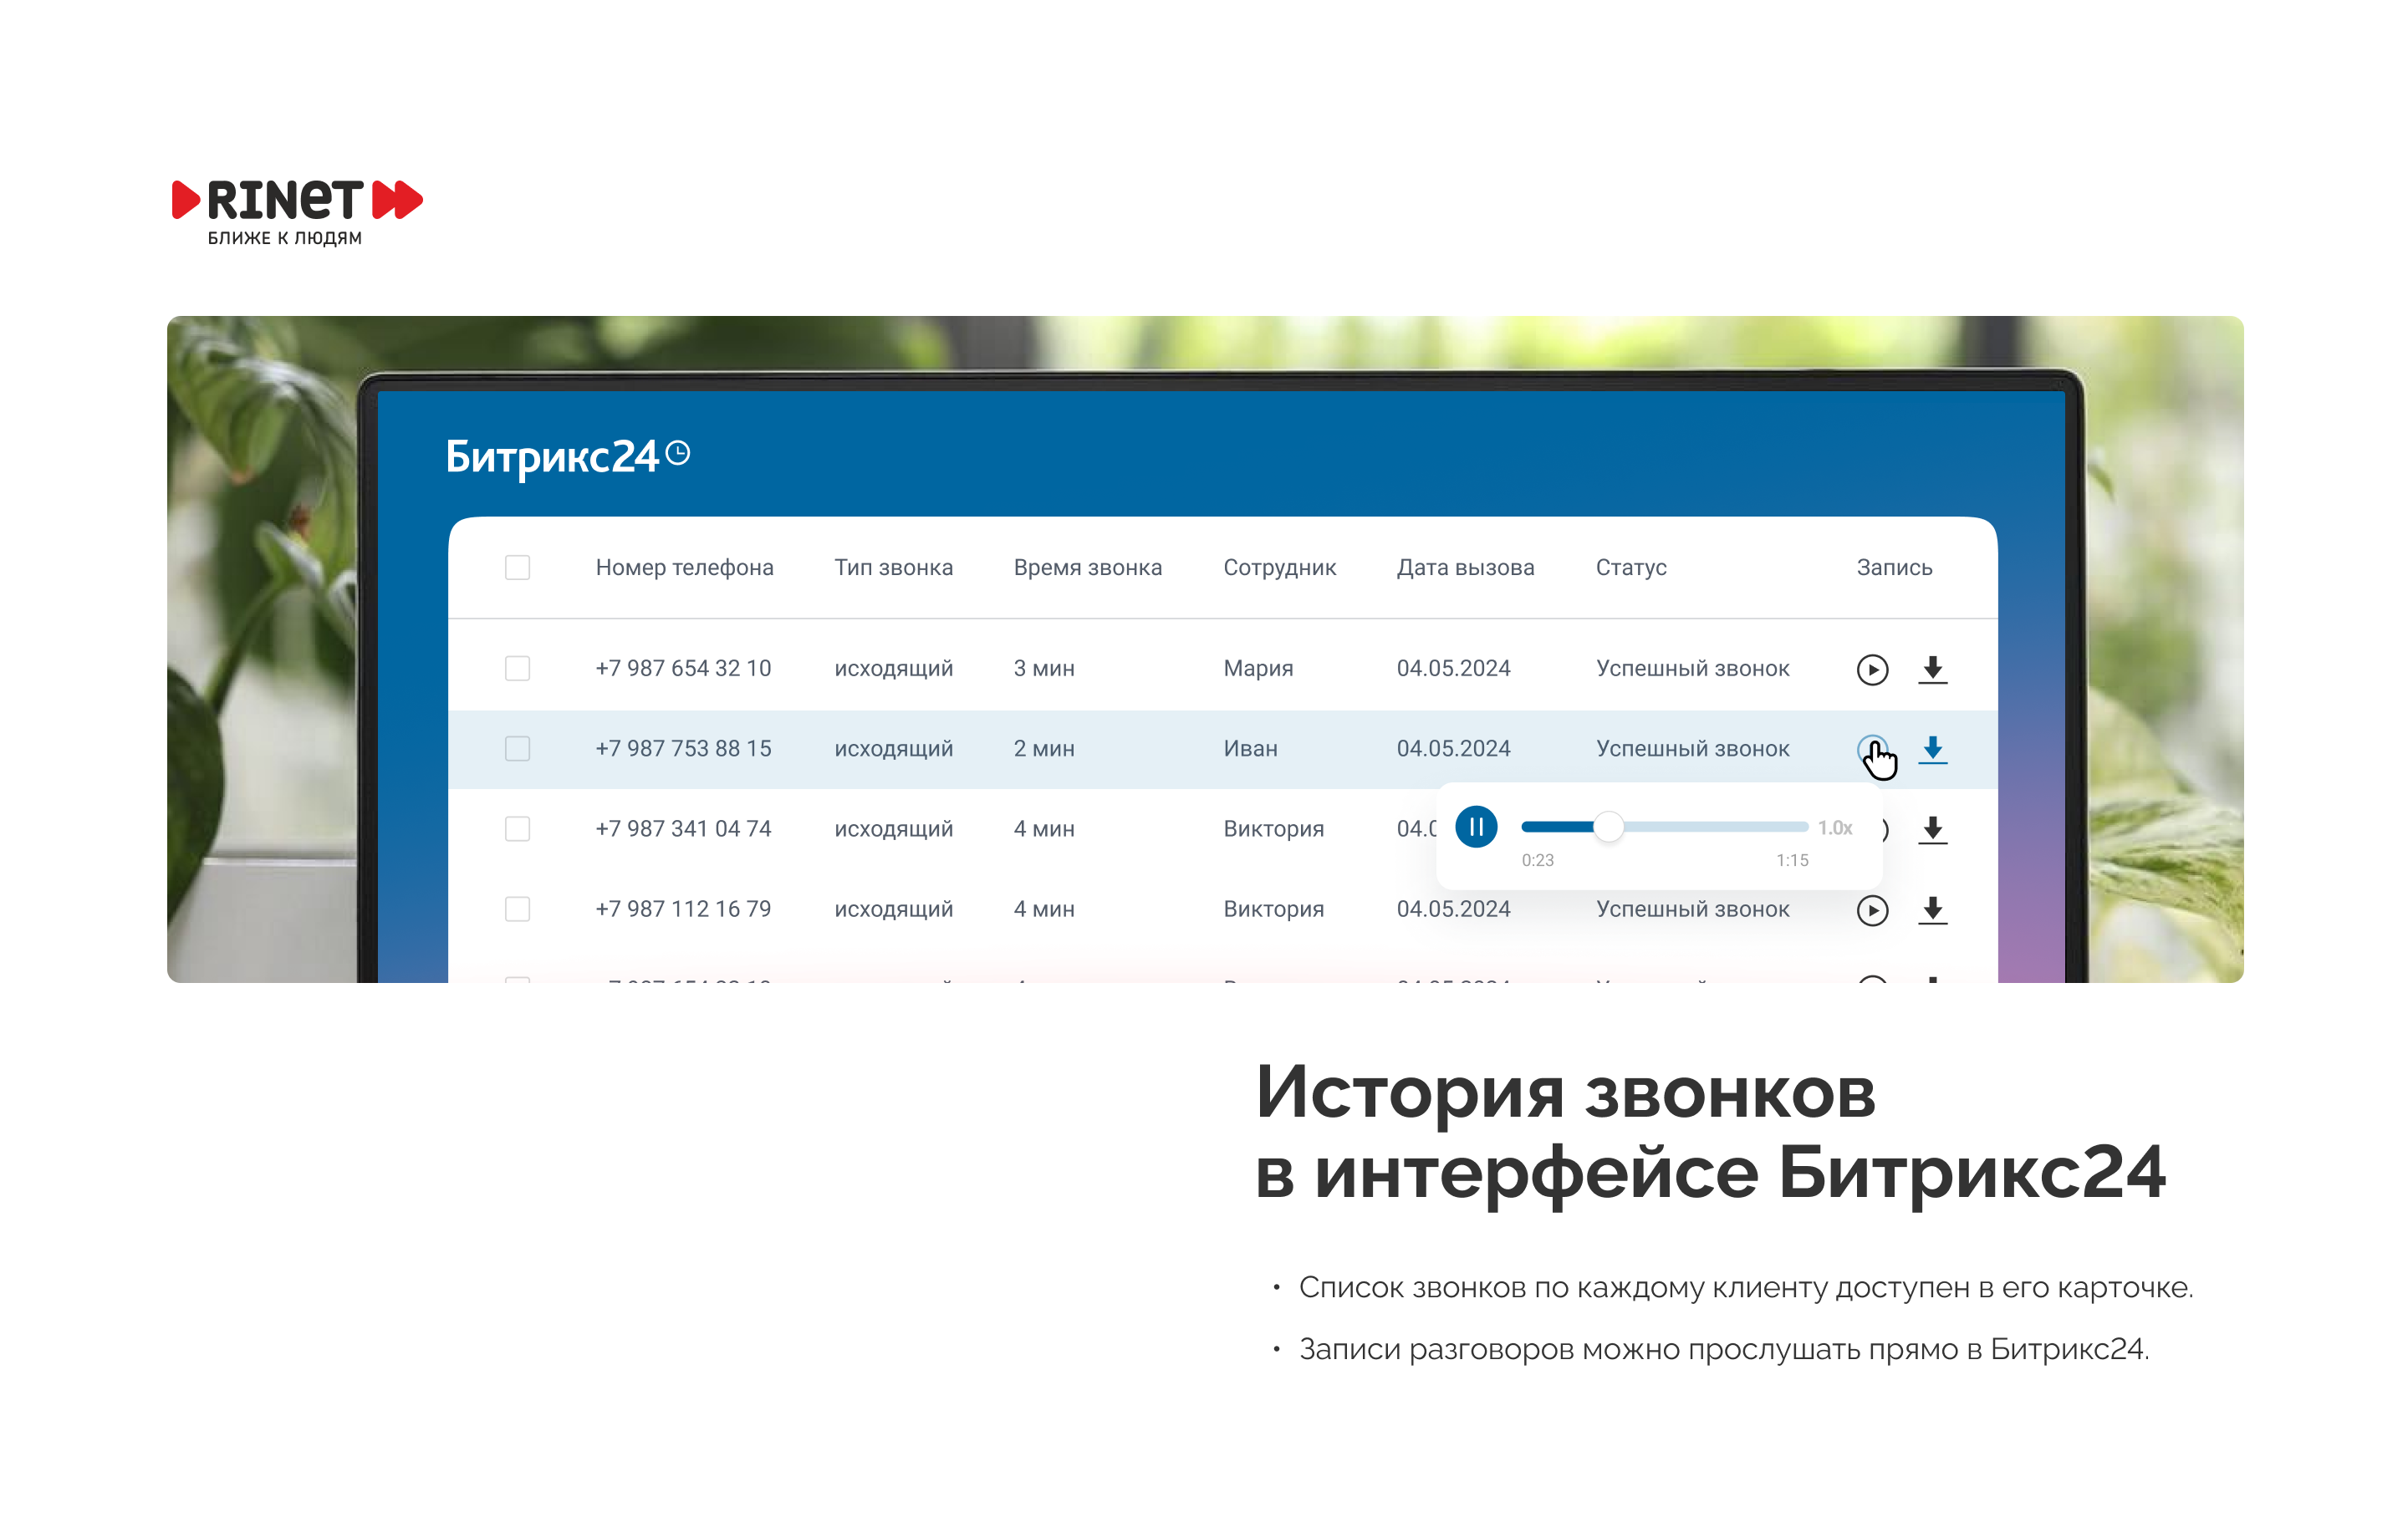Viewport: 2408px width, 1538px height.
Task: Play recording for +7 987 112 16 79
Action: coord(1872,910)
